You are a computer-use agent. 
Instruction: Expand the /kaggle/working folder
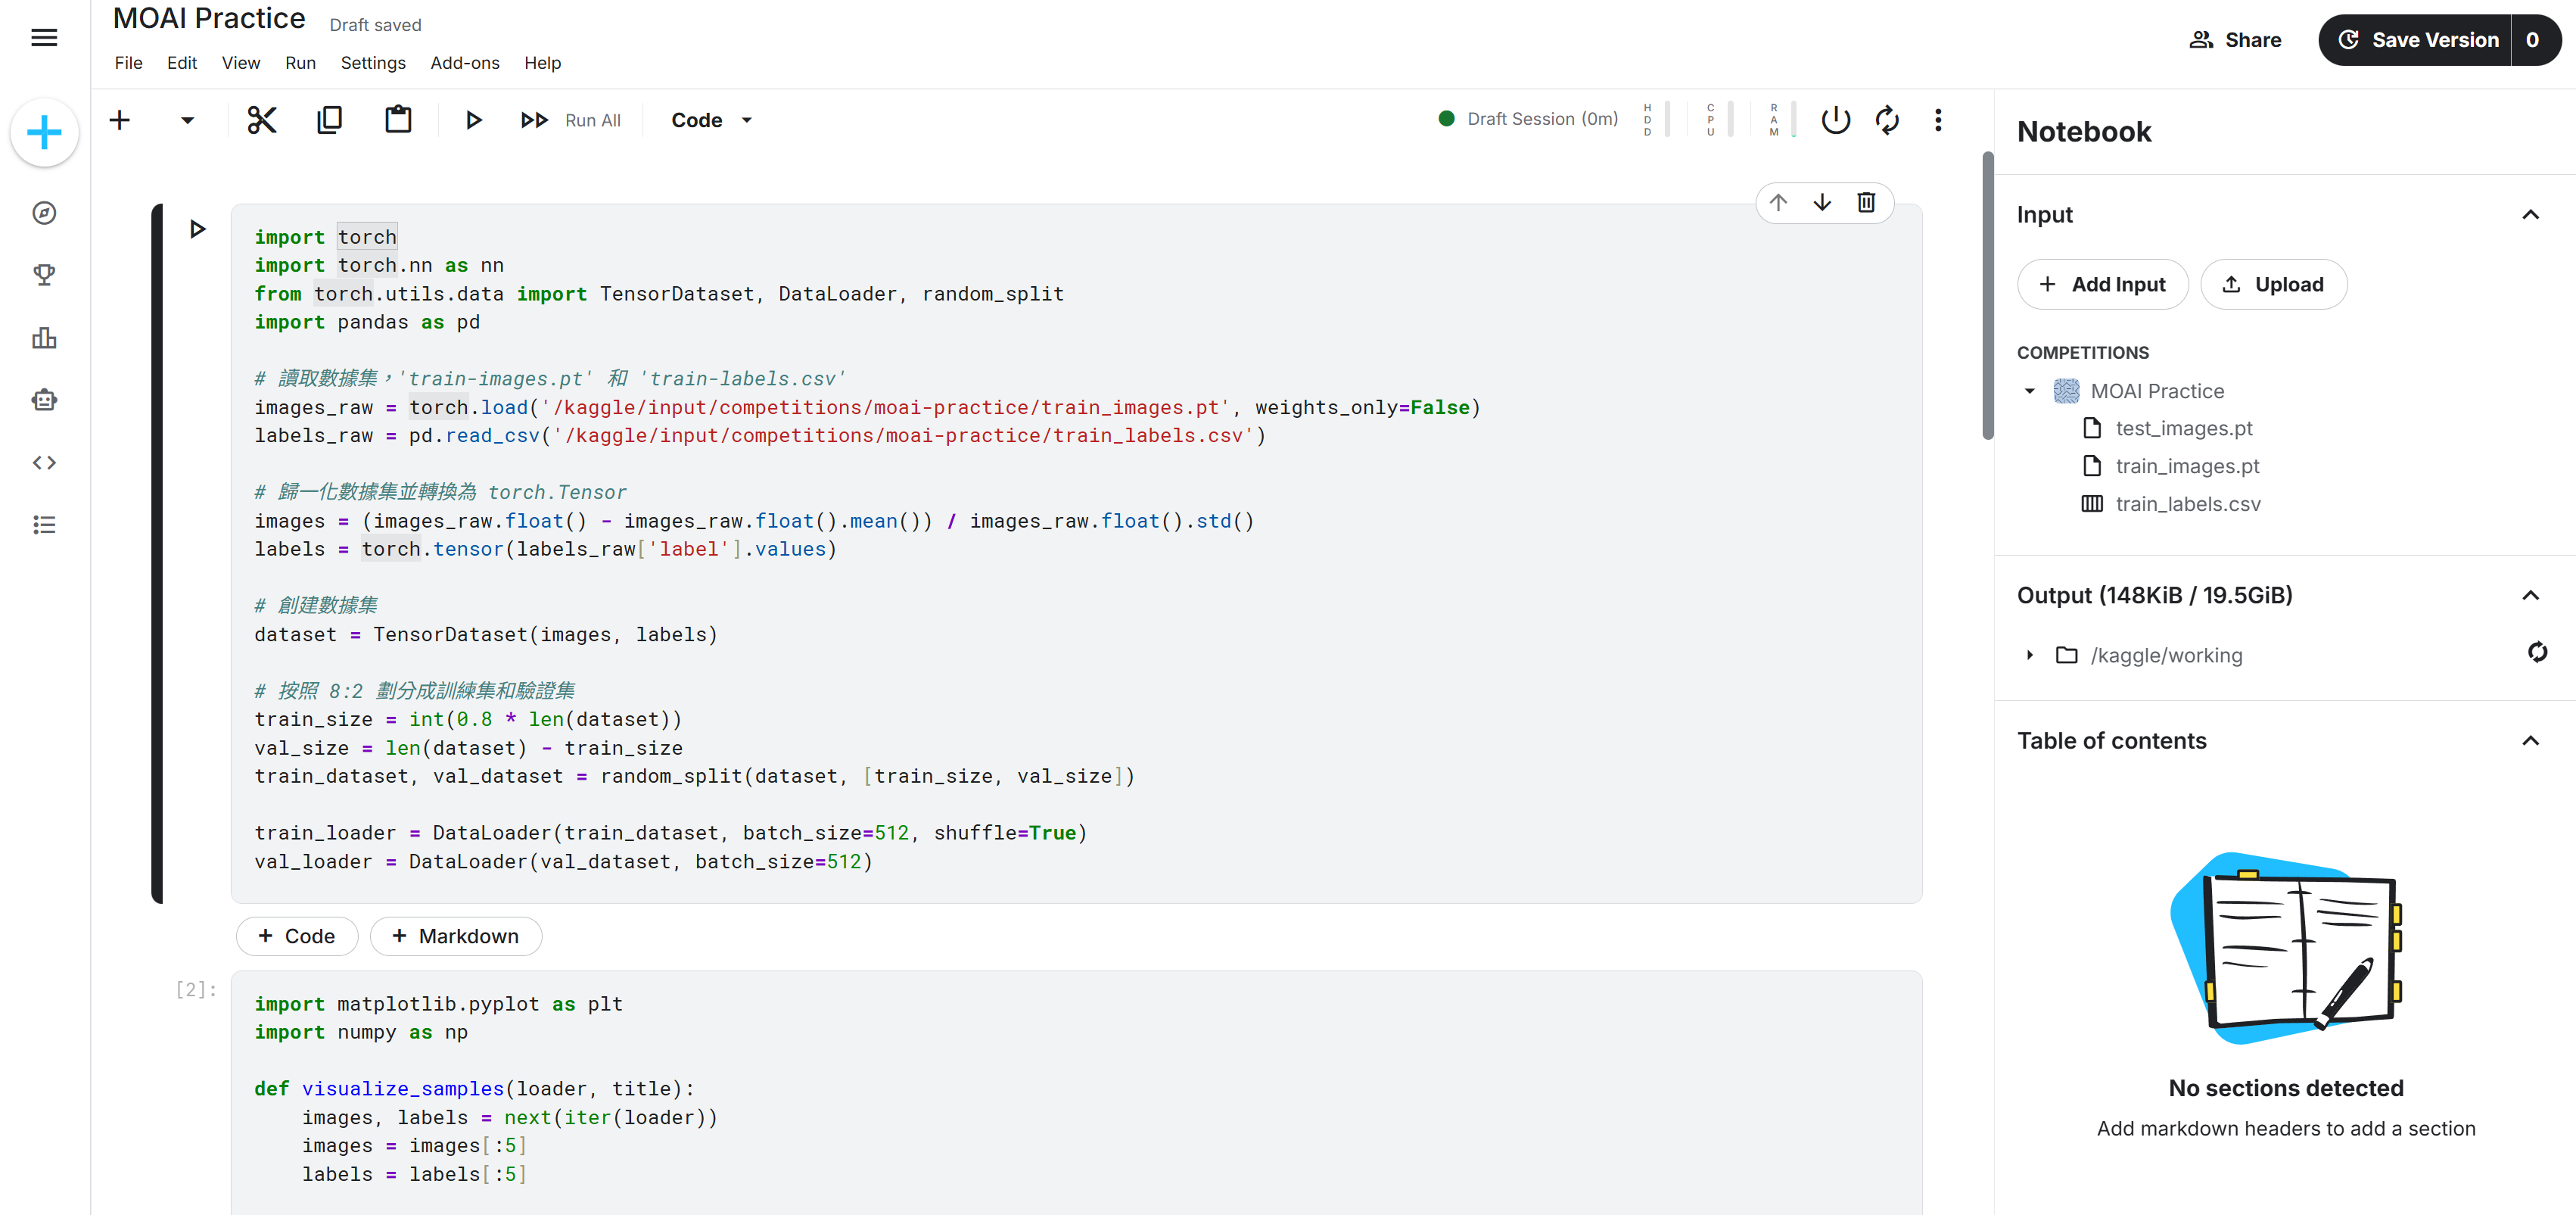pyautogui.click(x=2029, y=655)
